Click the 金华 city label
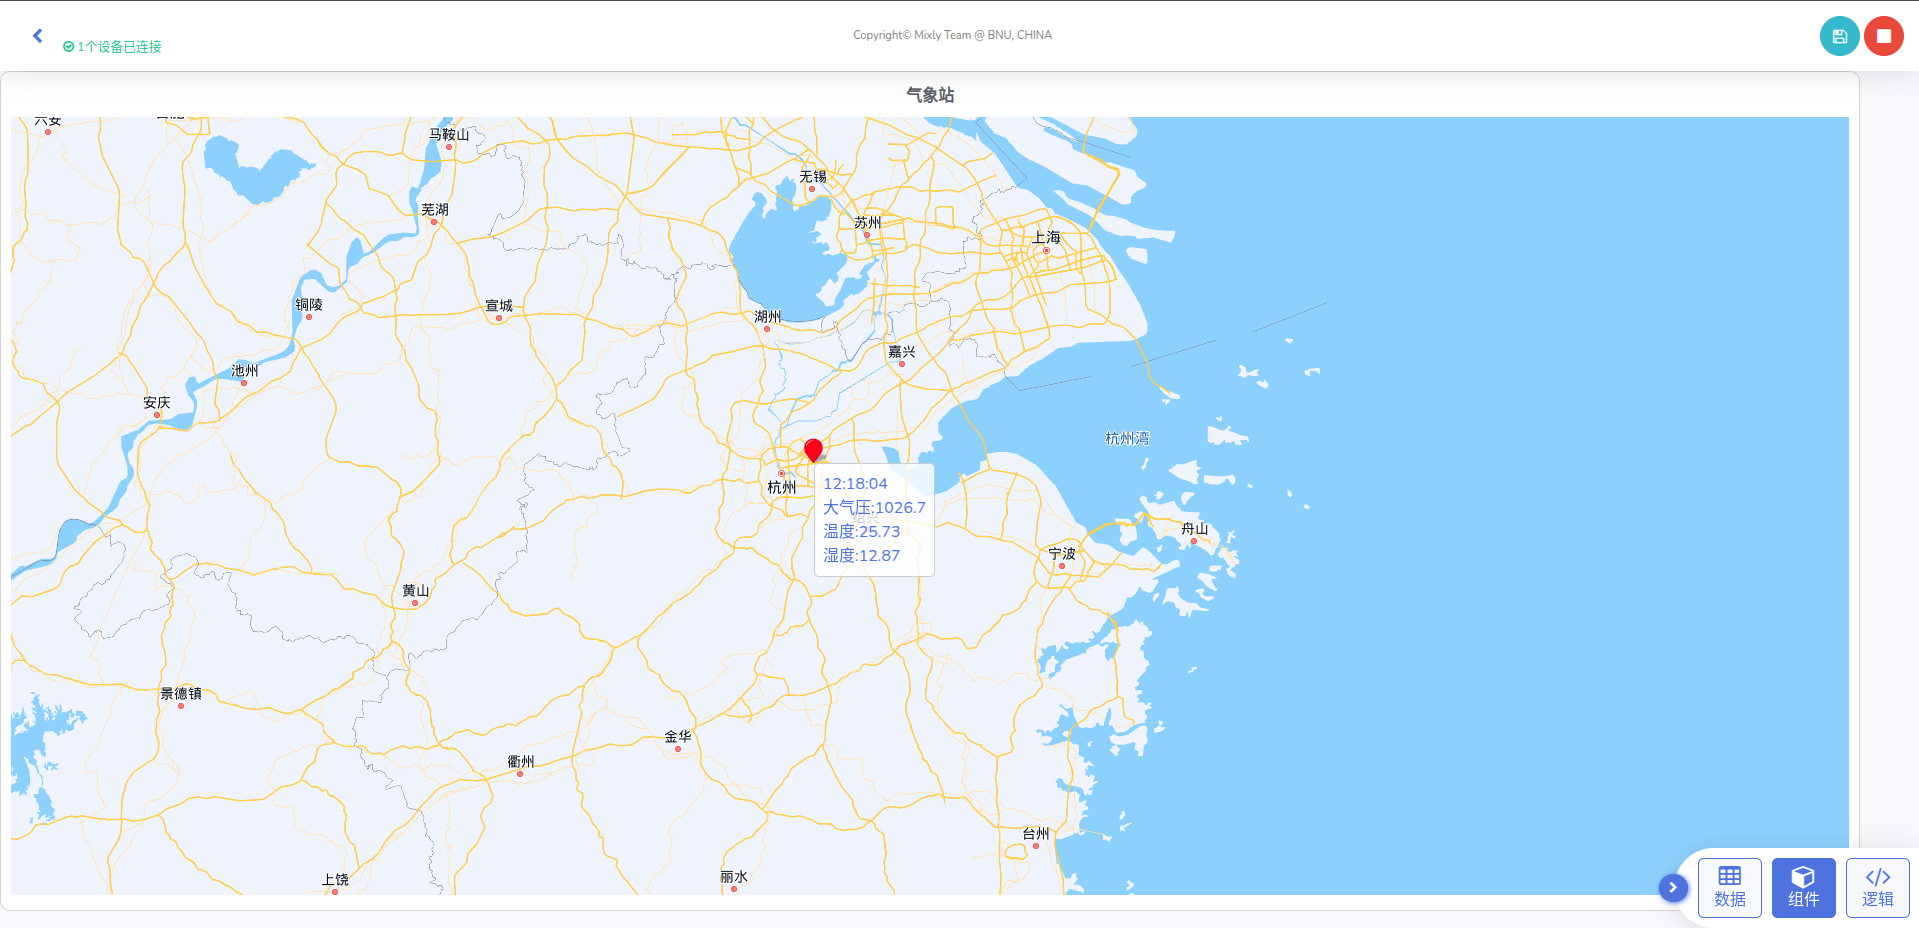 (x=677, y=736)
